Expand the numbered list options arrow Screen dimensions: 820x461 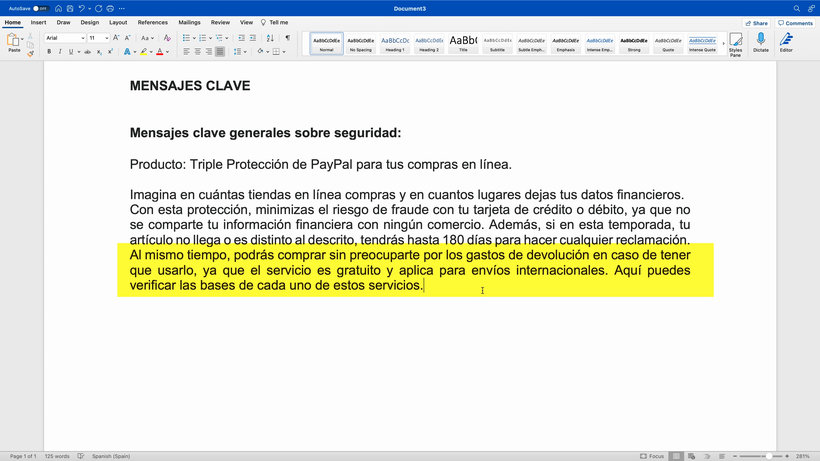click(210, 38)
